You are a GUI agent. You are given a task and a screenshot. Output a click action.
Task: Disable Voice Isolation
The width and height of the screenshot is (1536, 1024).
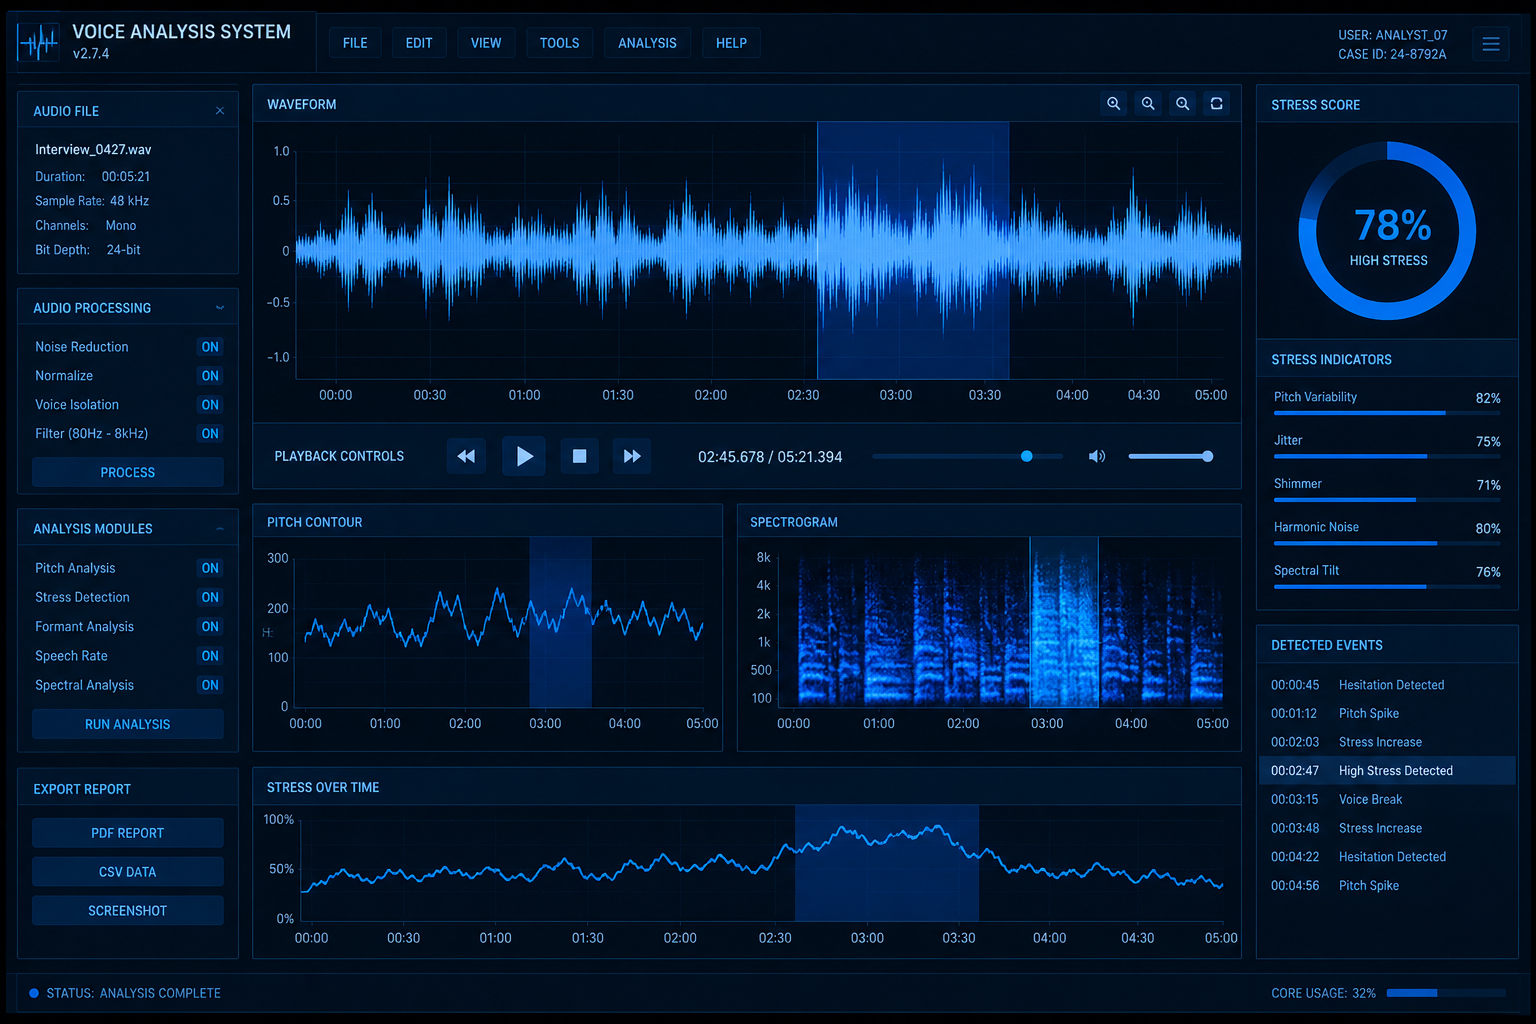coord(210,405)
